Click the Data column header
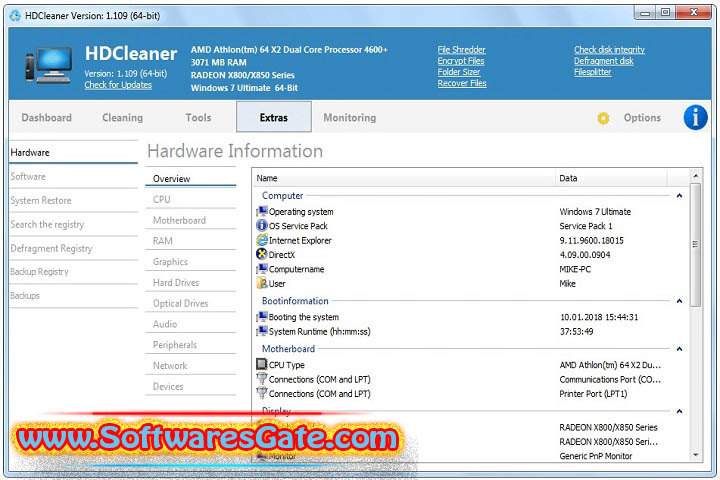Image resolution: width=720 pixels, height=480 pixels. (x=611, y=178)
